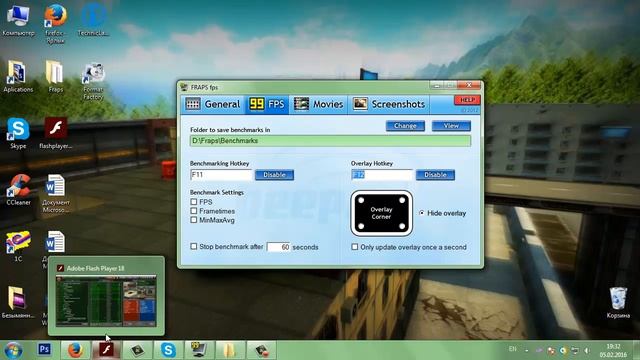Click the film icon on the Movies tab
This screenshot has width=640, height=360.
(x=301, y=104)
